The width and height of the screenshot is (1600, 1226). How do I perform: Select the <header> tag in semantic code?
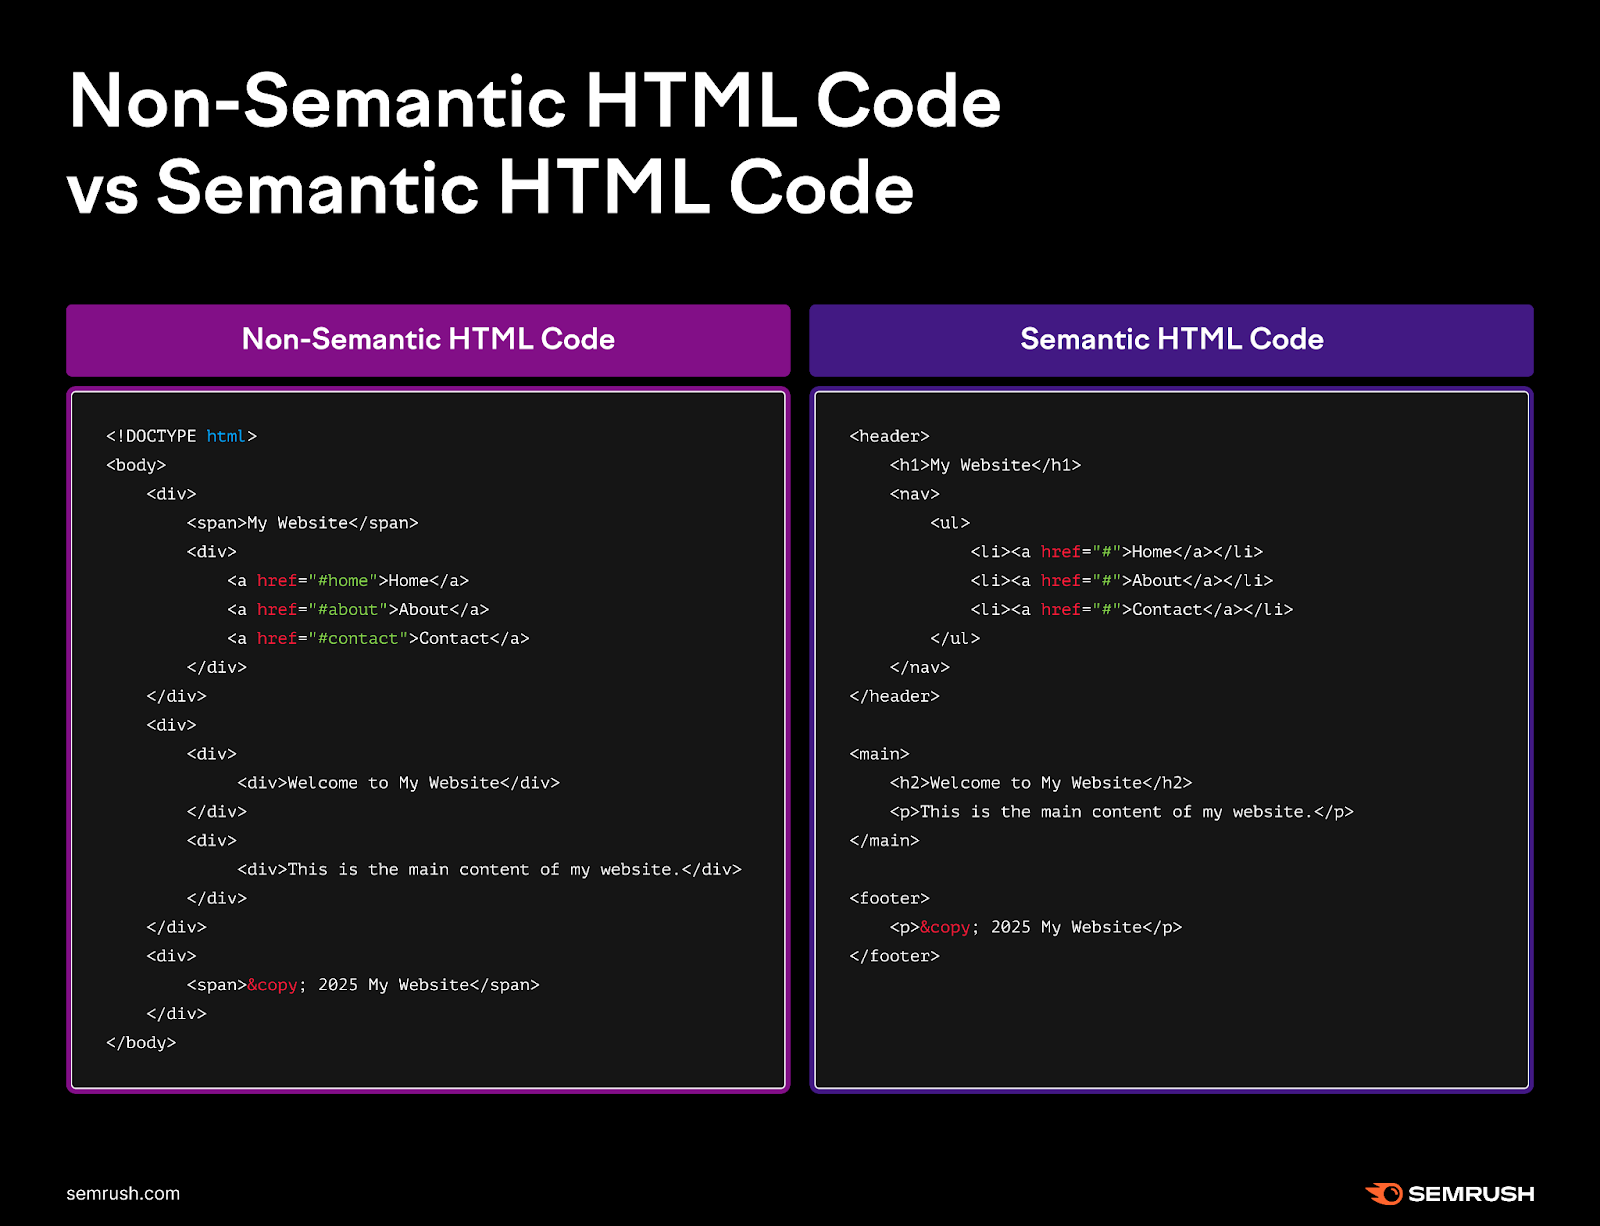point(890,436)
